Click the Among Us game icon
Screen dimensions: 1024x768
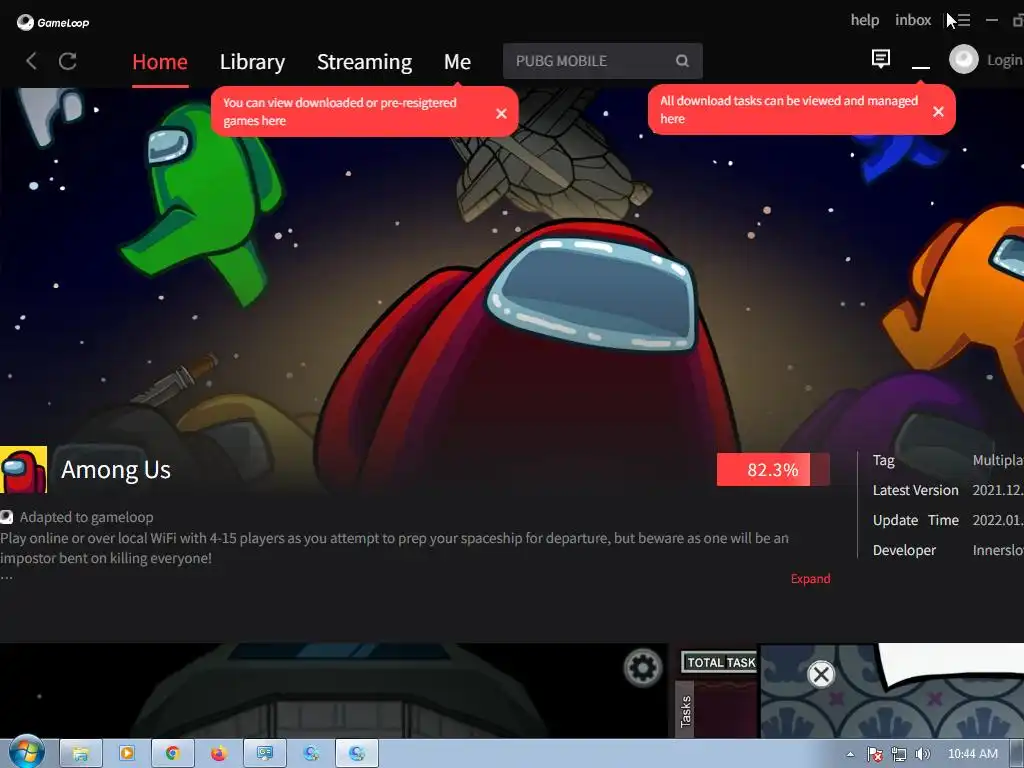(x=24, y=470)
